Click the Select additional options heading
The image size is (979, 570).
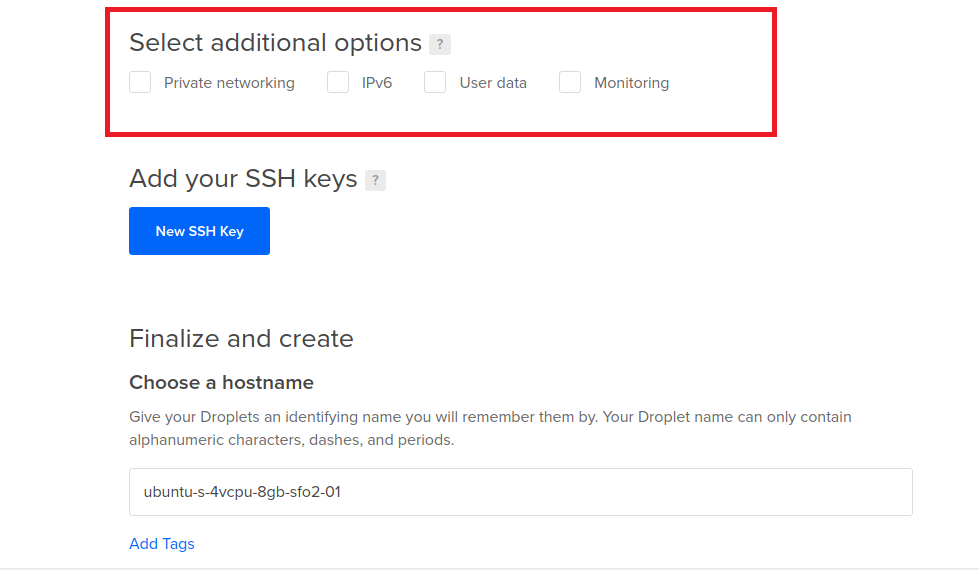click(275, 43)
